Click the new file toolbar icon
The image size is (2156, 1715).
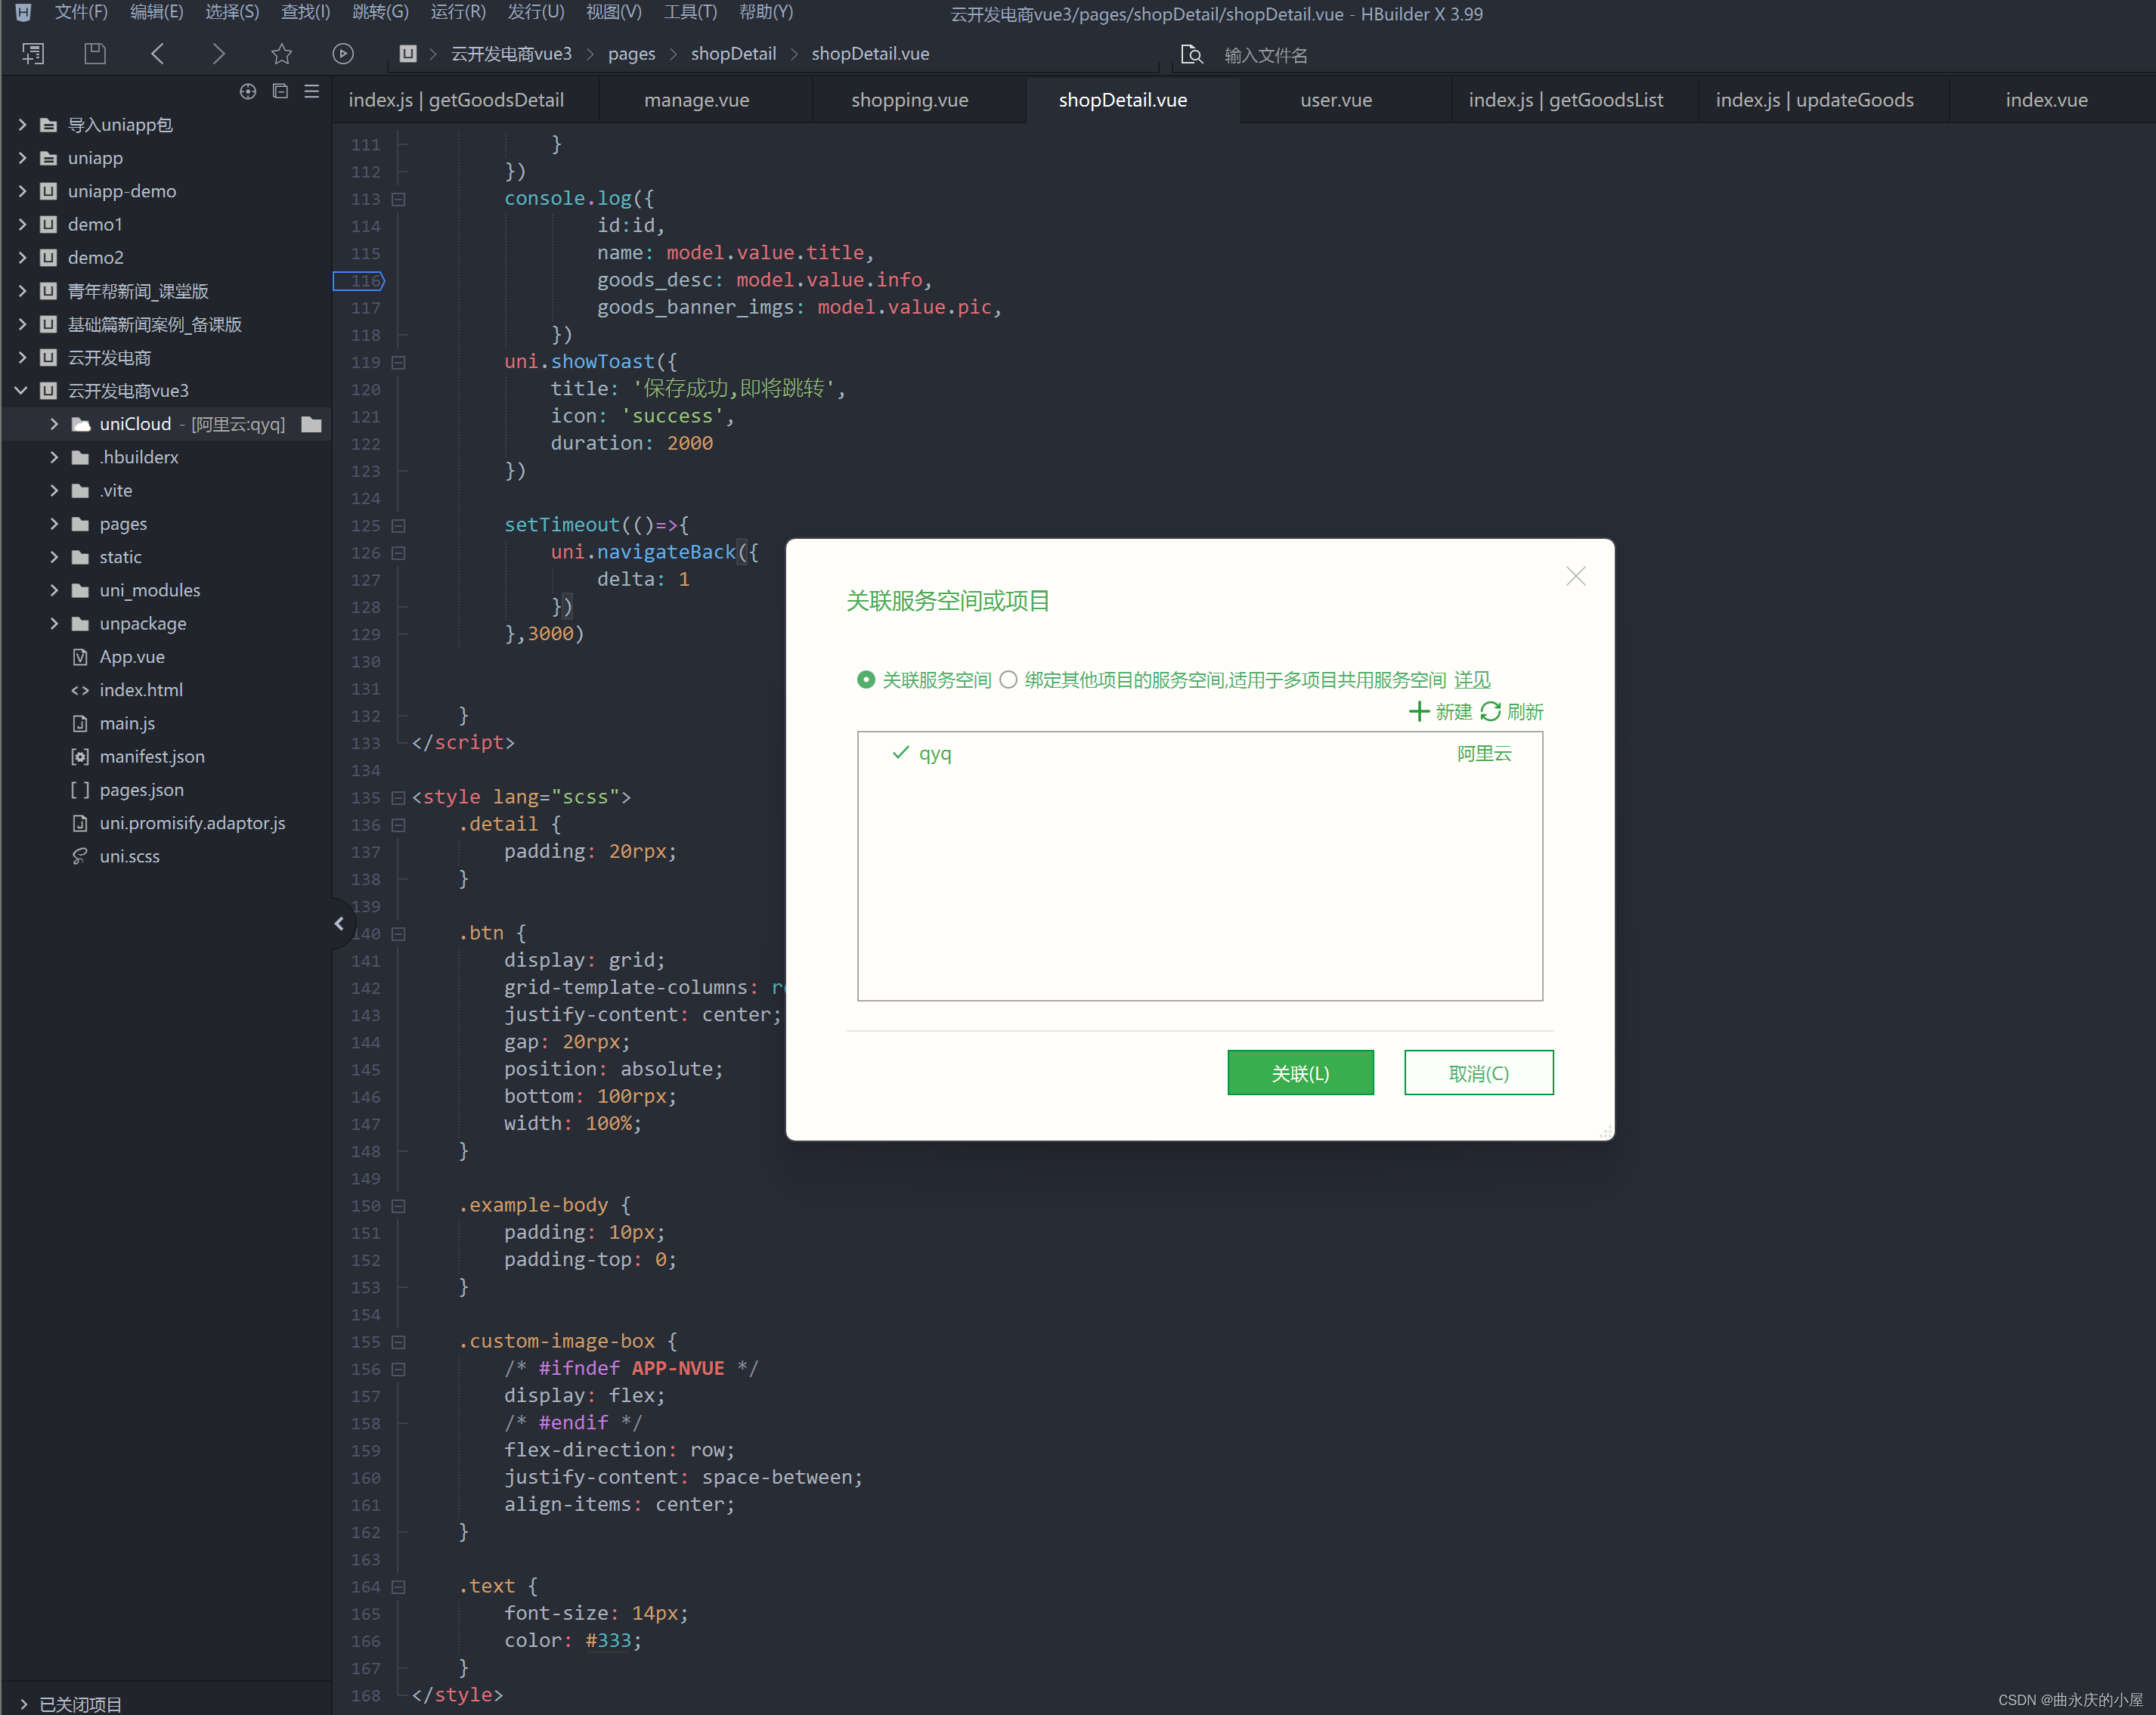point(33,54)
